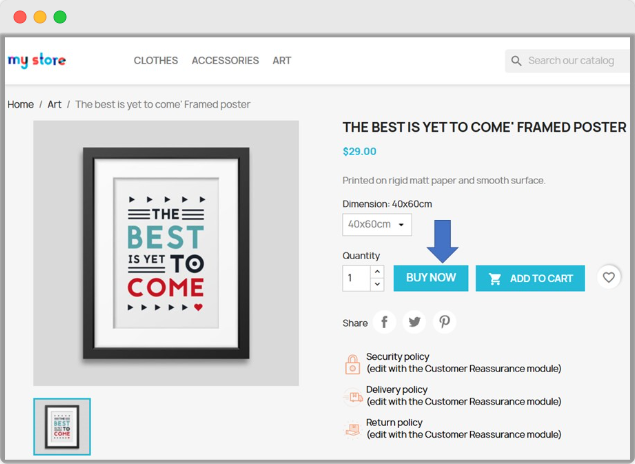
Task: Increase quantity with up arrow
Action: pos(377,271)
